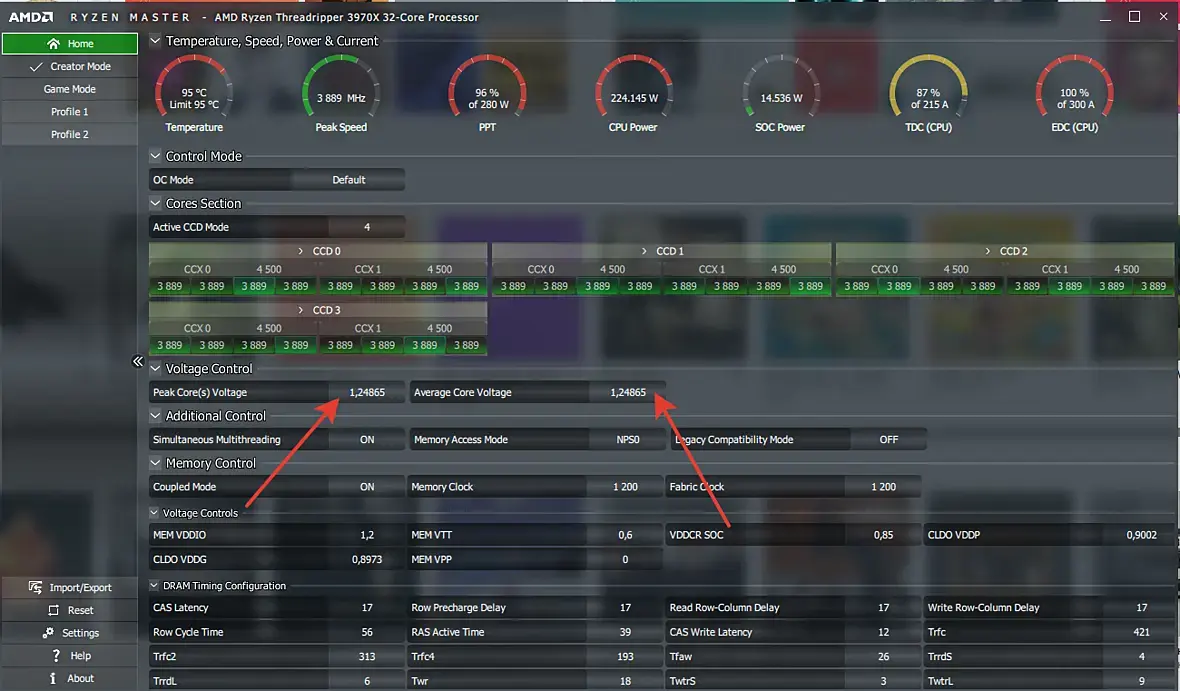The height and width of the screenshot is (691, 1180).
Task: Click Read Row-Column Delay value 17
Action: click(x=883, y=607)
